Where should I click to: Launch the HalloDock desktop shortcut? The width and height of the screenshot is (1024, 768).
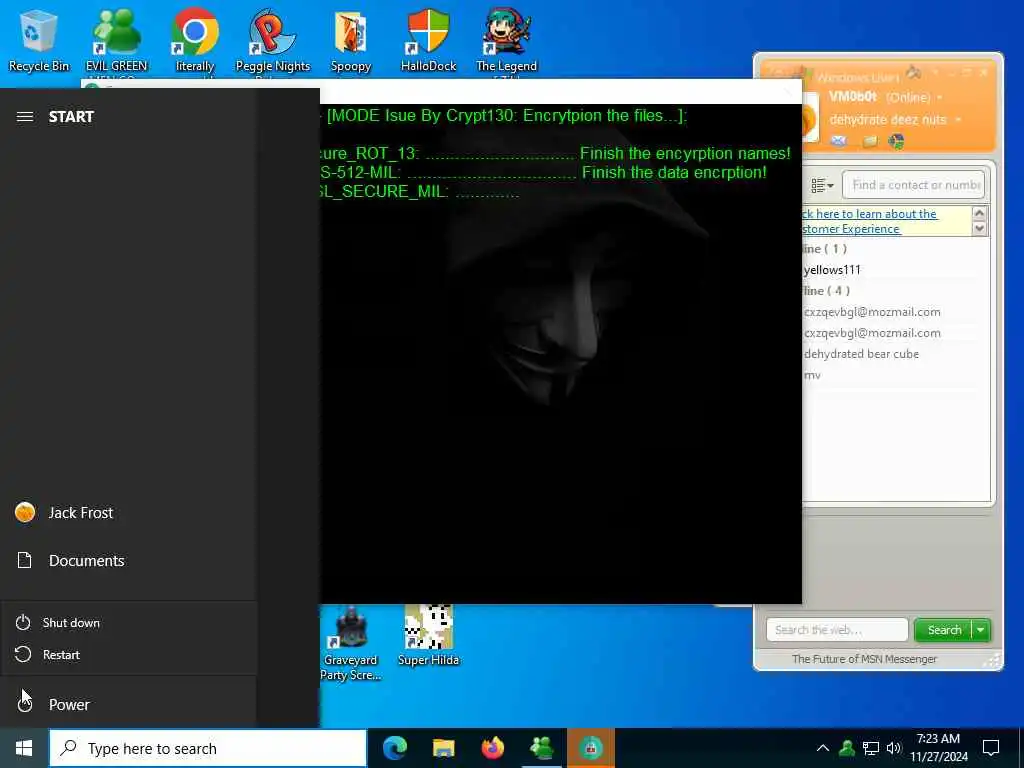point(428,40)
